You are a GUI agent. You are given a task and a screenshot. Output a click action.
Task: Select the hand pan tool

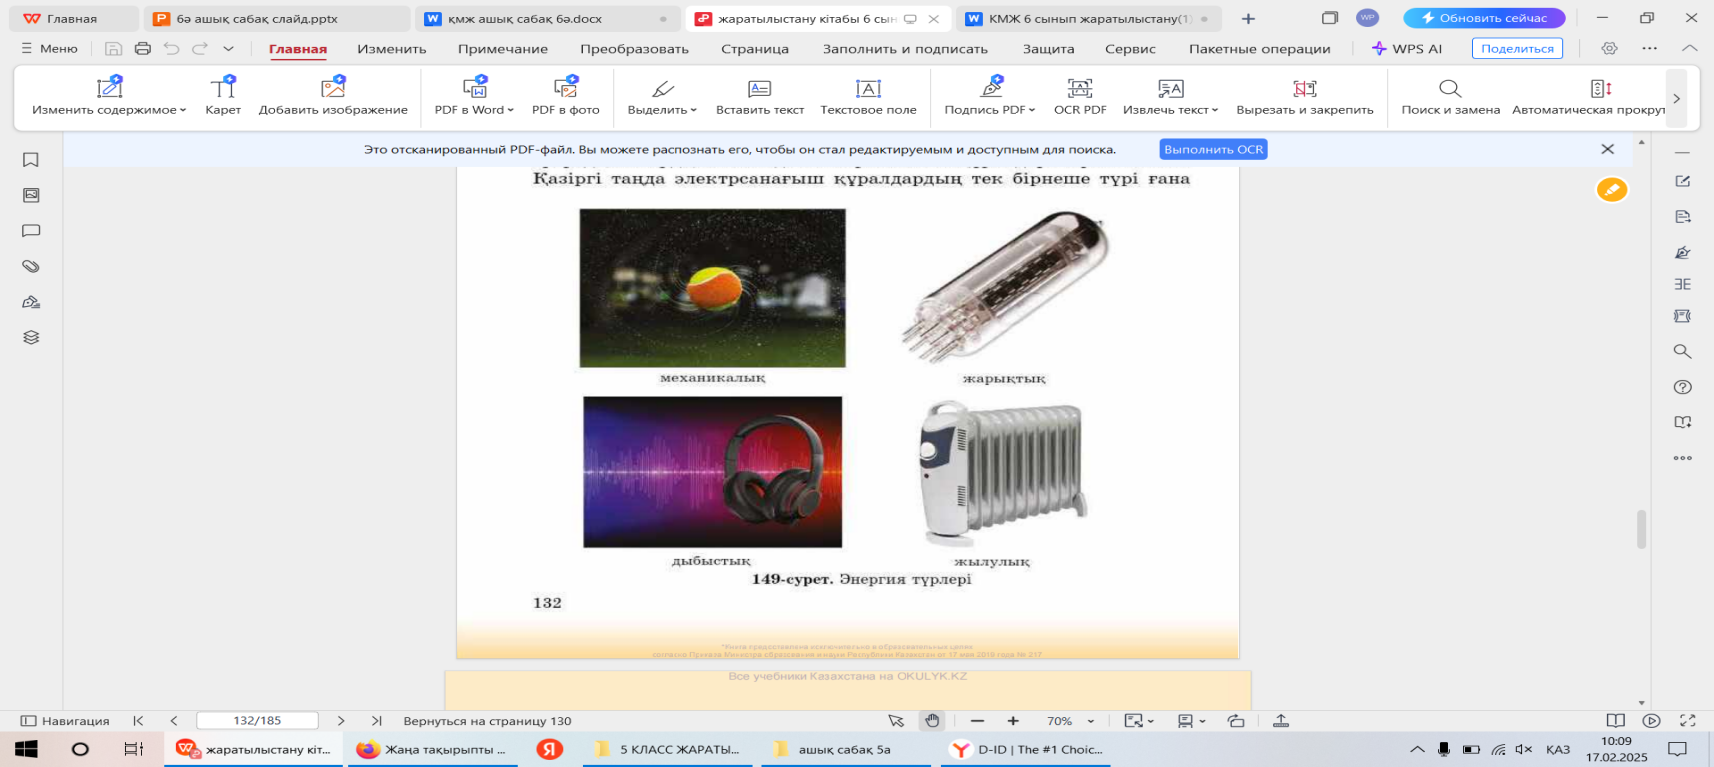click(x=932, y=720)
